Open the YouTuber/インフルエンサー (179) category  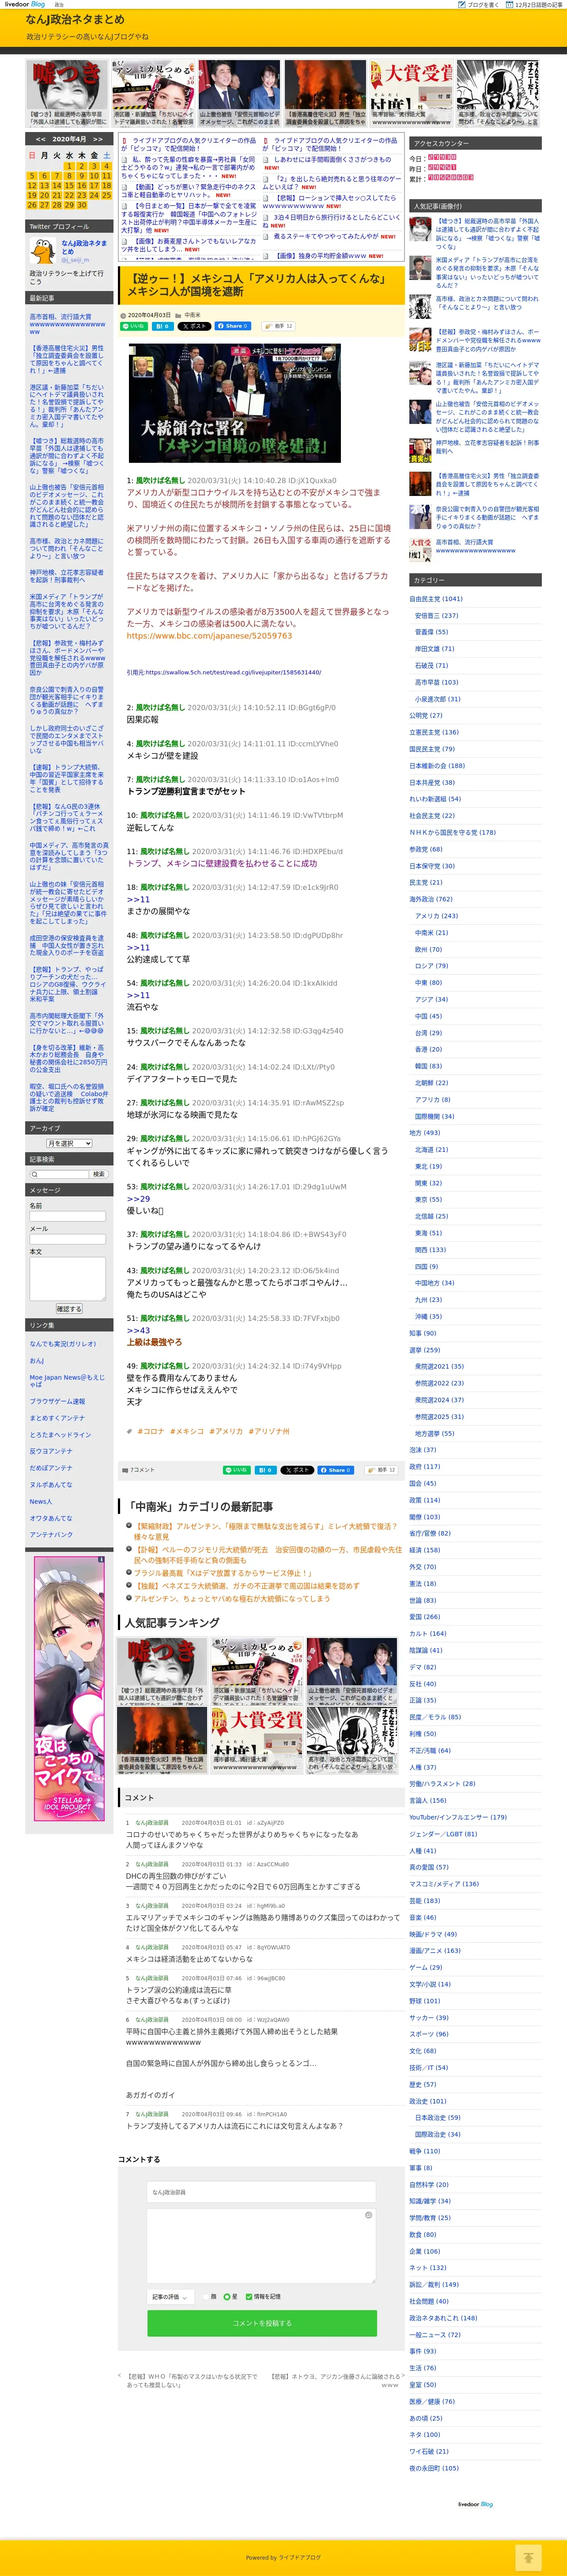[x=457, y=1817]
